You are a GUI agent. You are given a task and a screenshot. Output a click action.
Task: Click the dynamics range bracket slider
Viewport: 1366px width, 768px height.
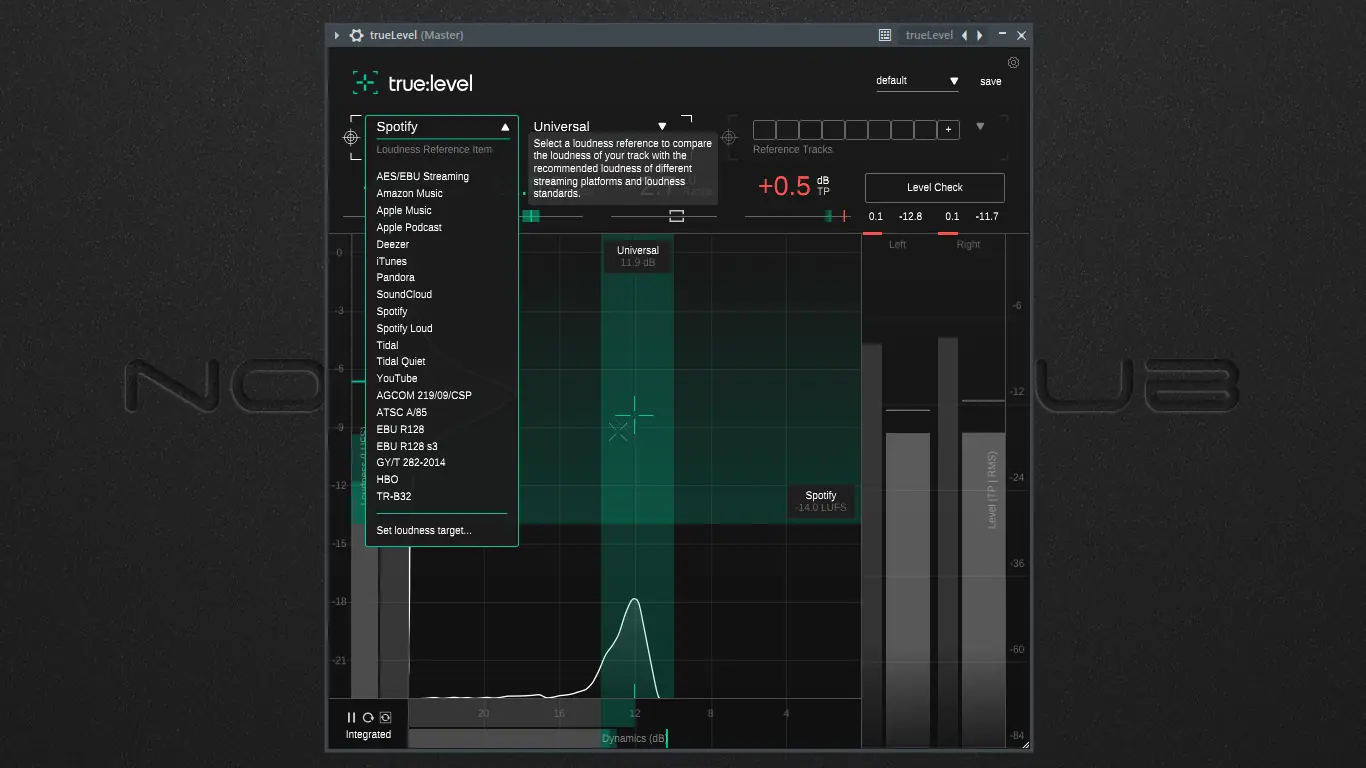[x=677, y=216]
